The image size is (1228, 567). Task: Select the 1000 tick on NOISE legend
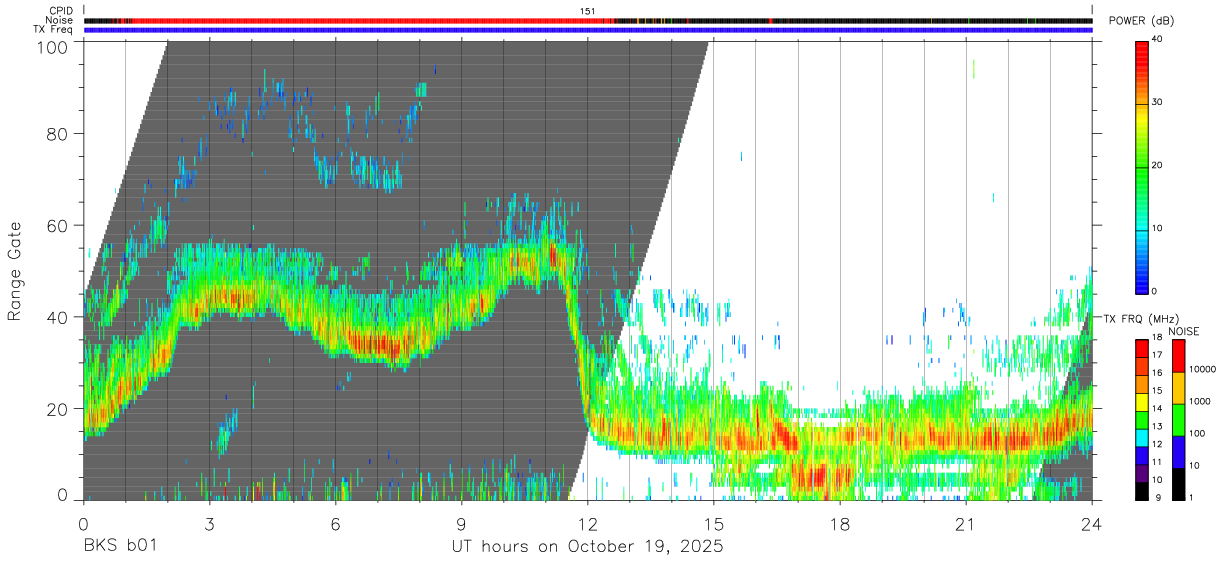tap(1199, 401)
